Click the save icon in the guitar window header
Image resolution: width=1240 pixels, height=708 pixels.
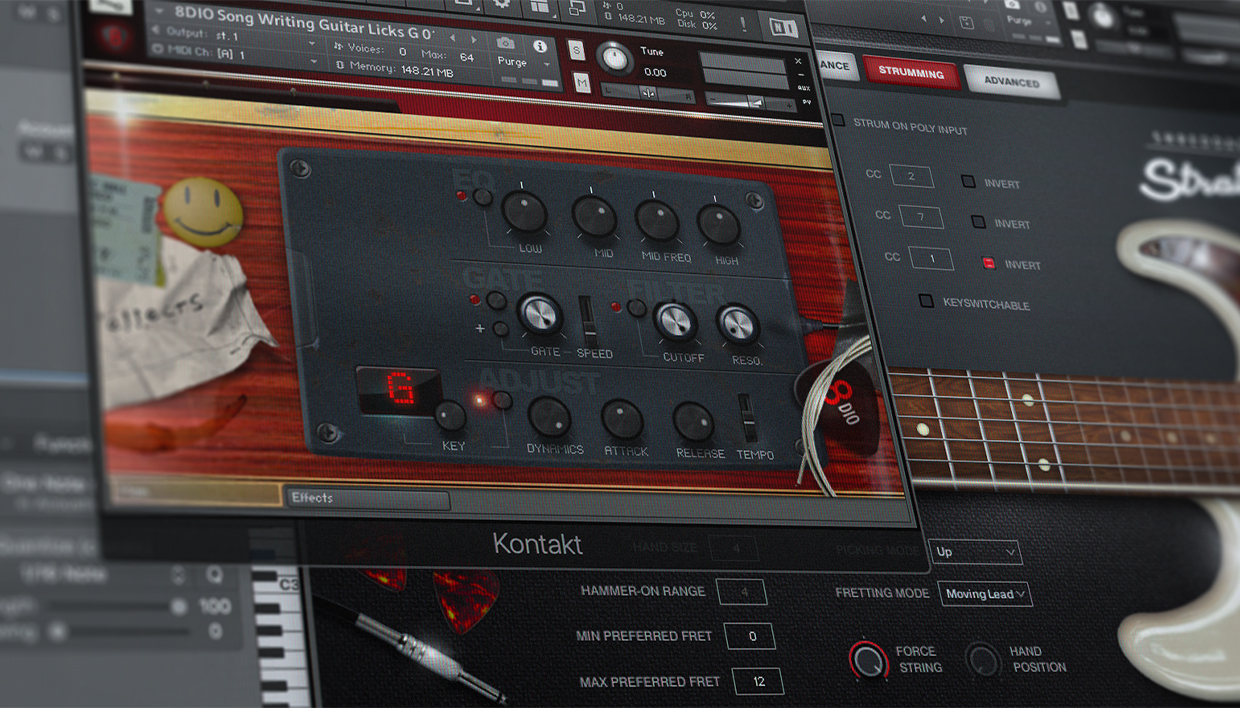pyautogui.click(x=966, y=22)
